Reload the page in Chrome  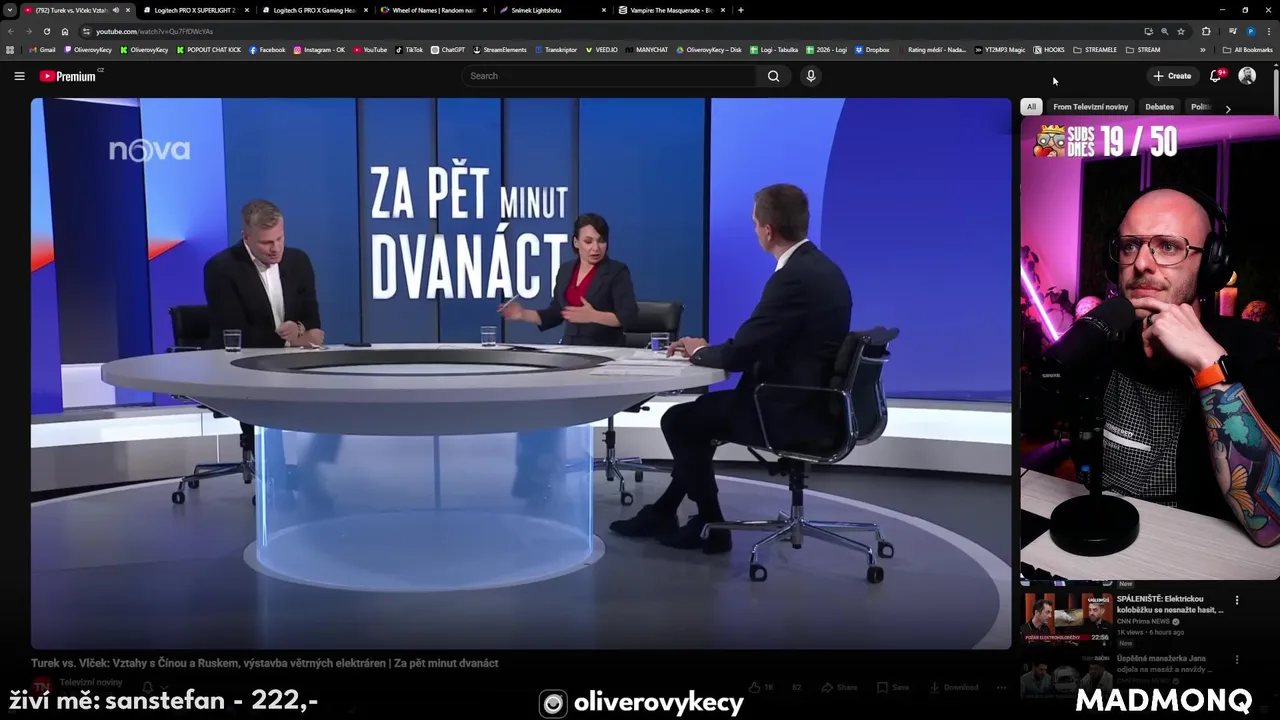[x=46, y=31]
